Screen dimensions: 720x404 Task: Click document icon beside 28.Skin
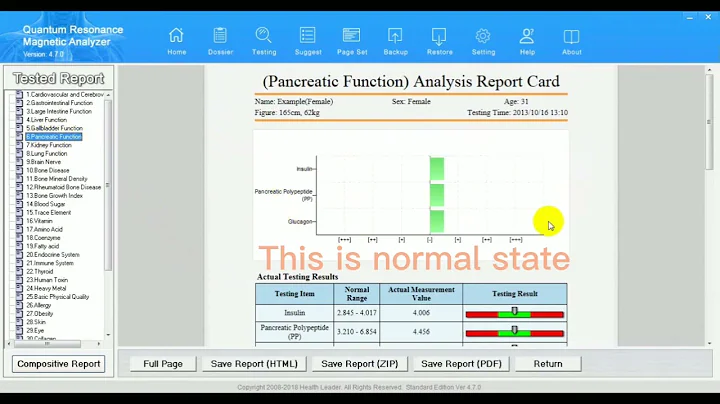click(19, 322)
